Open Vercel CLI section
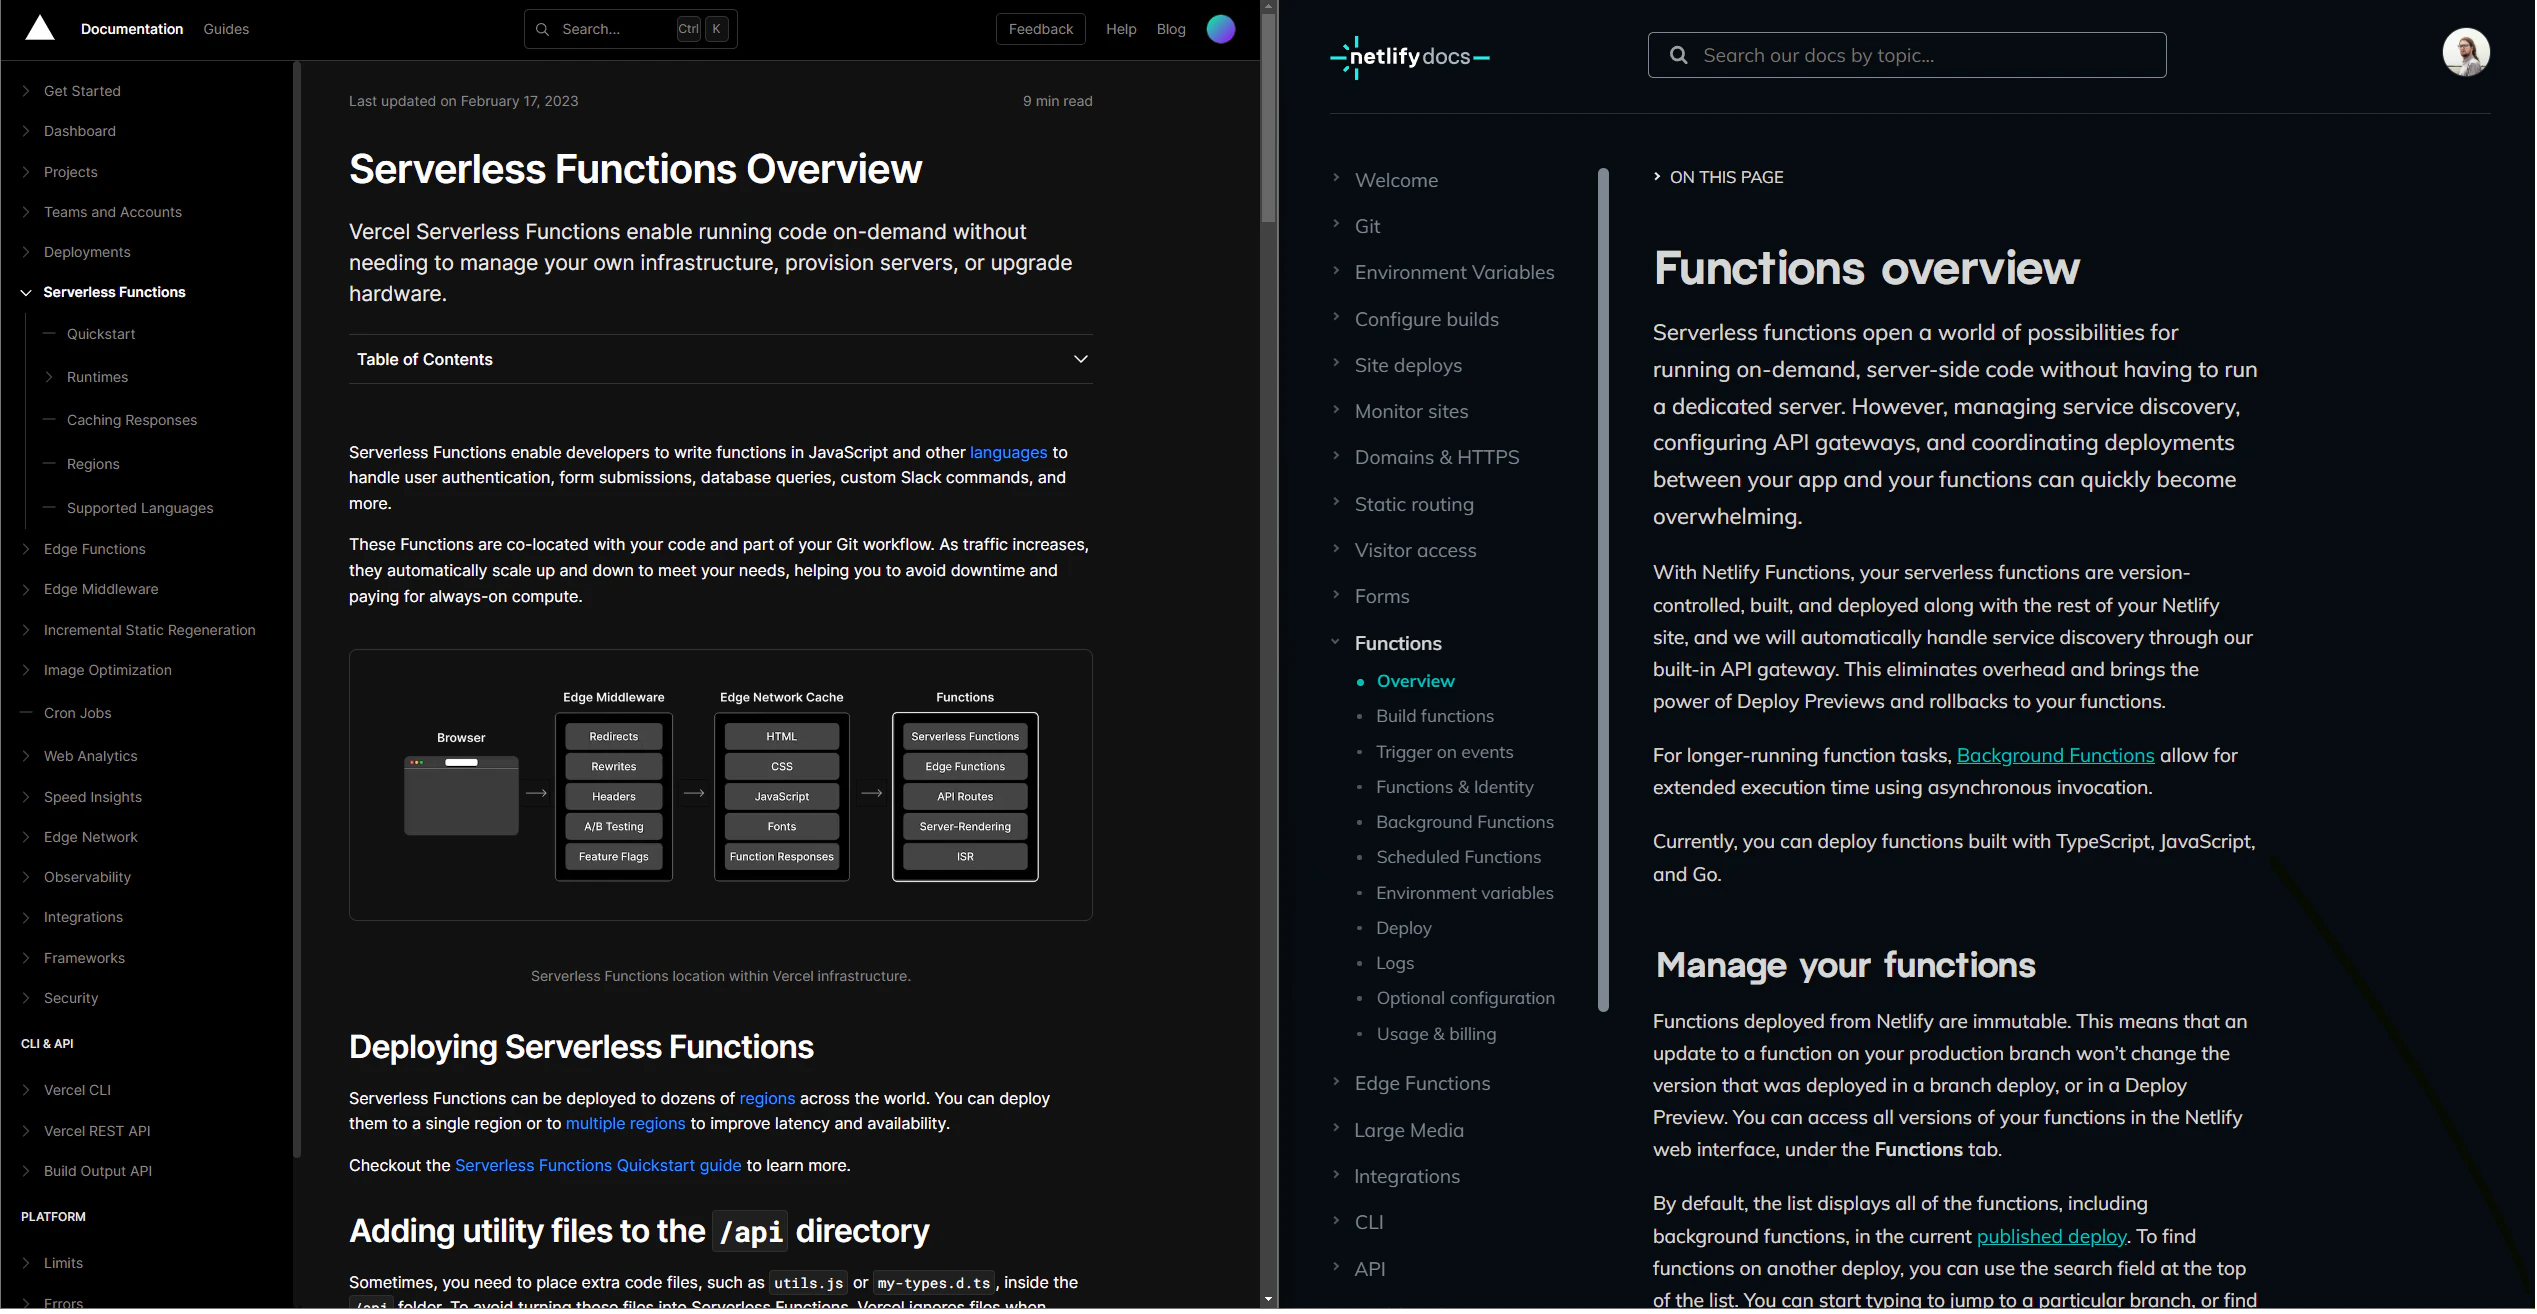Image resolution: width=2537 pixels, height=1314 pixels. point(77,1090)
